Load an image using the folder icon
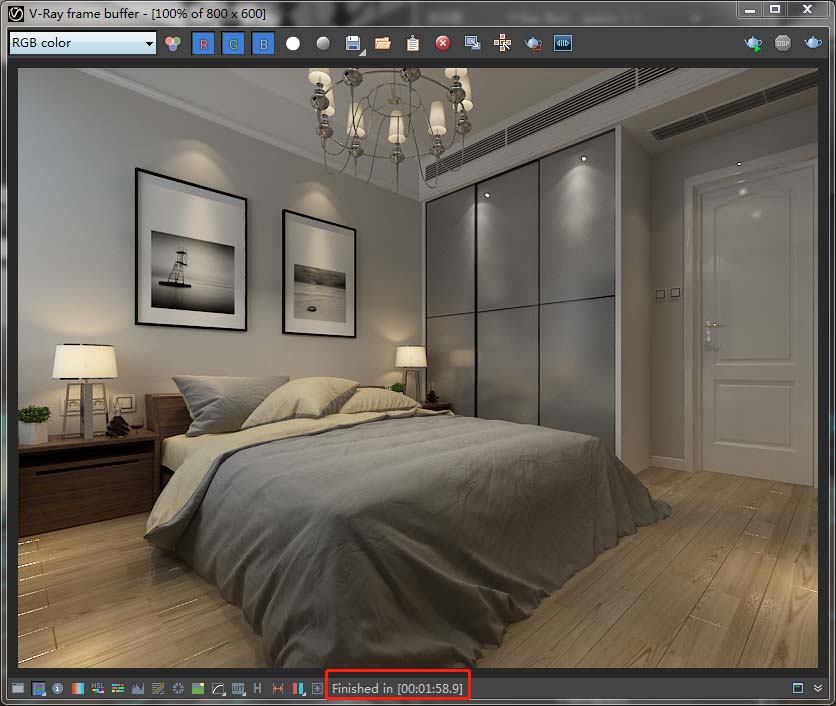836x706 pixels. [383, 44]
